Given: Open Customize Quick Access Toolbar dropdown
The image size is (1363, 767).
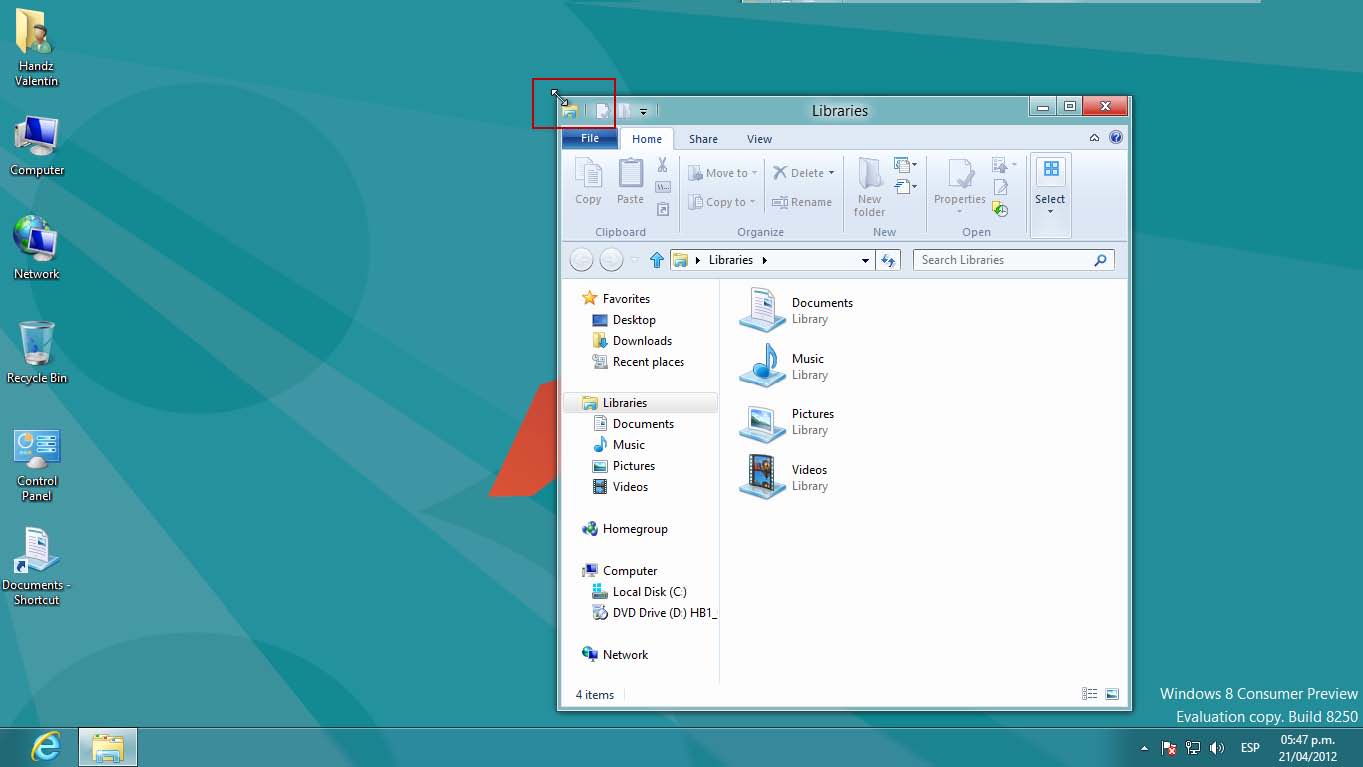Looking at the screenshot, I should pyautogui.click(x=644, y=111).
